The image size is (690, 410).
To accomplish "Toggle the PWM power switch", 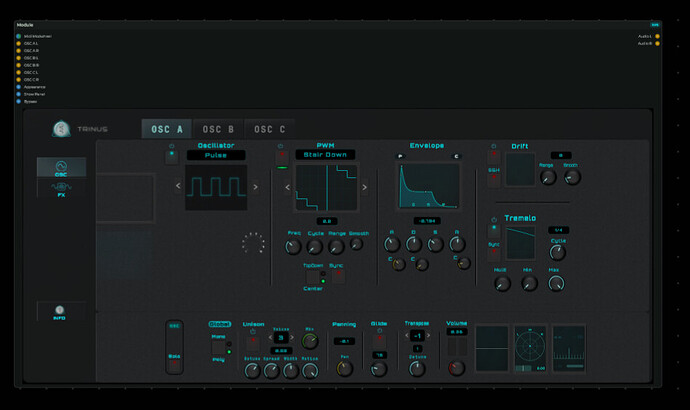I will click(x=282, y=157).
